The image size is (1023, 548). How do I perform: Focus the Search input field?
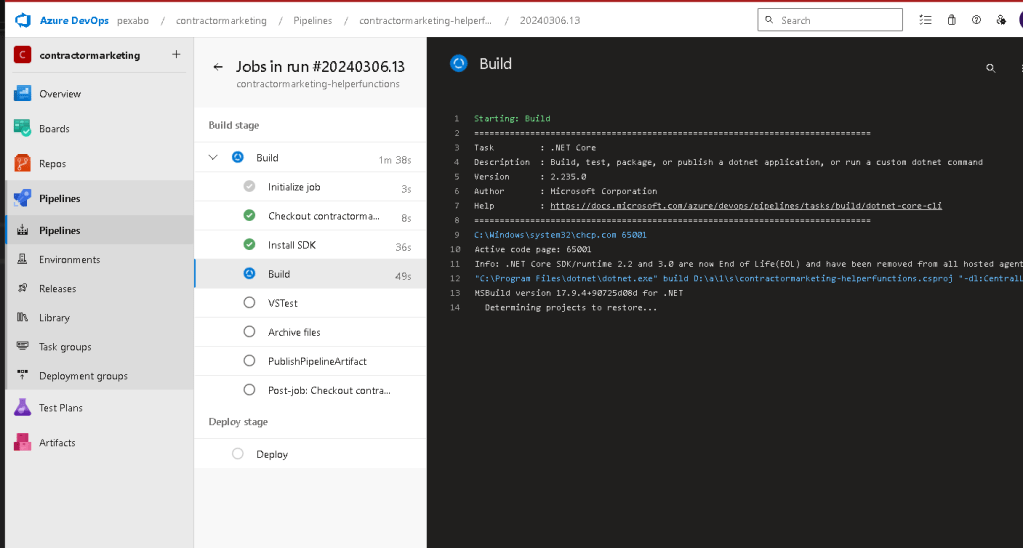(x=830, y=20)
